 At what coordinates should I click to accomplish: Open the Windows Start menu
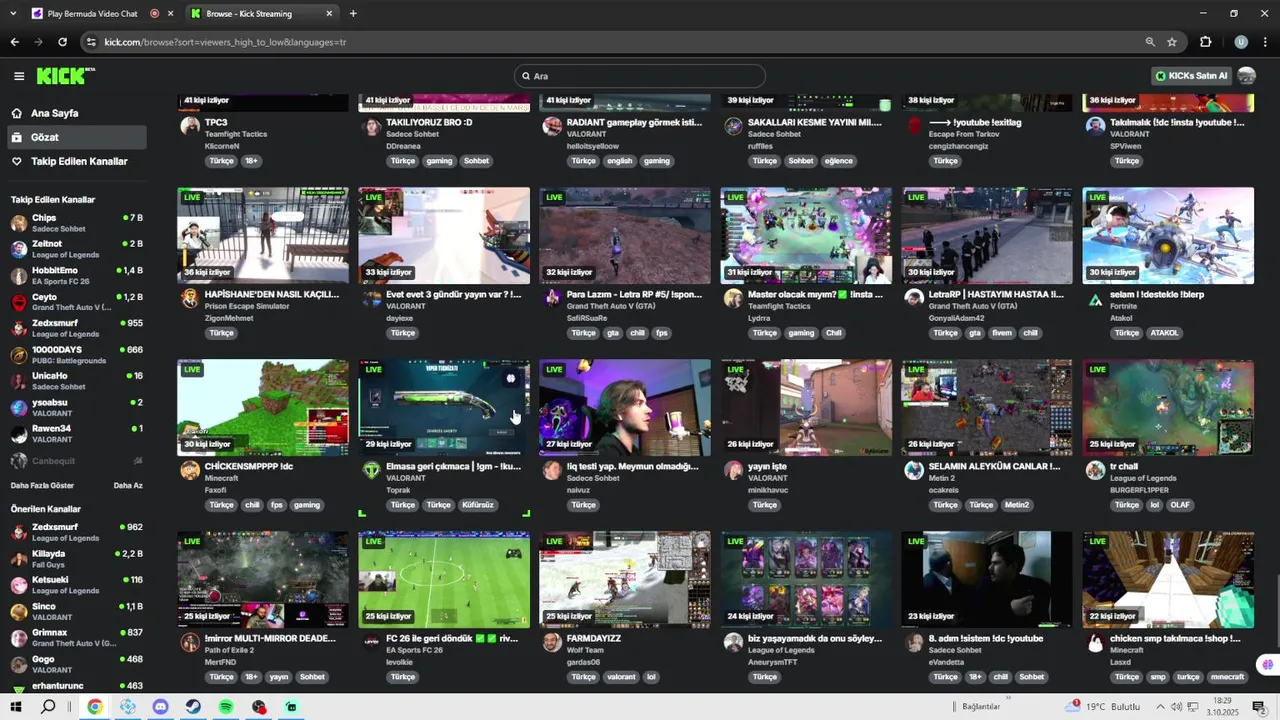16,707
